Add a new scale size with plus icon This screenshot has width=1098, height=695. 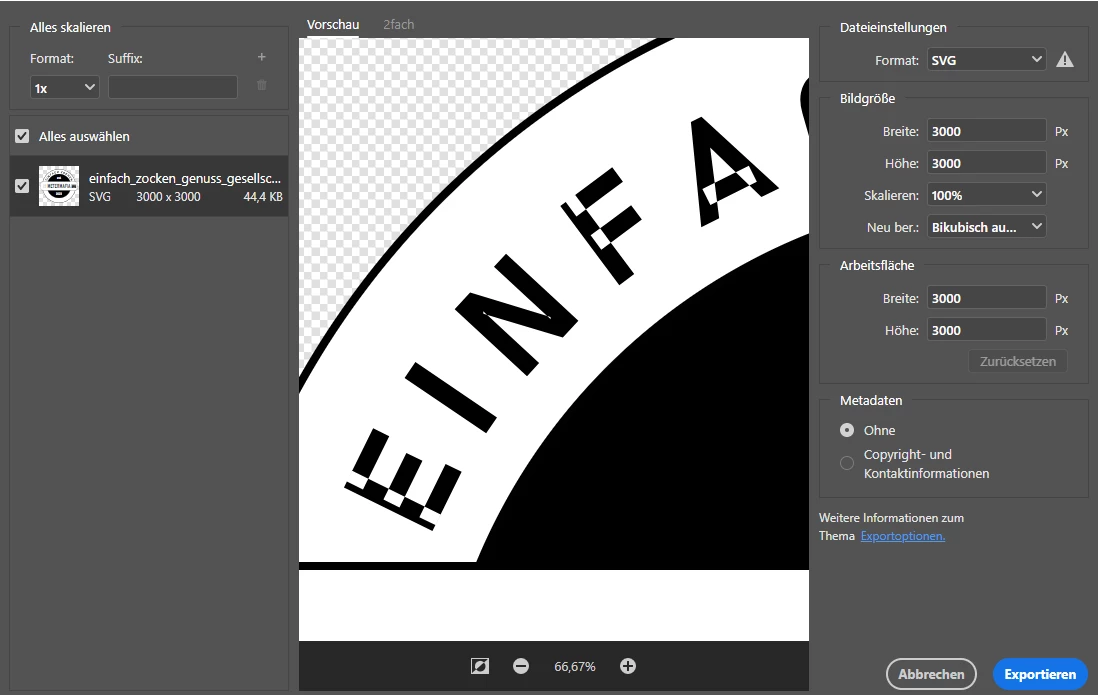pyautogui.click(x=262, y=57)
